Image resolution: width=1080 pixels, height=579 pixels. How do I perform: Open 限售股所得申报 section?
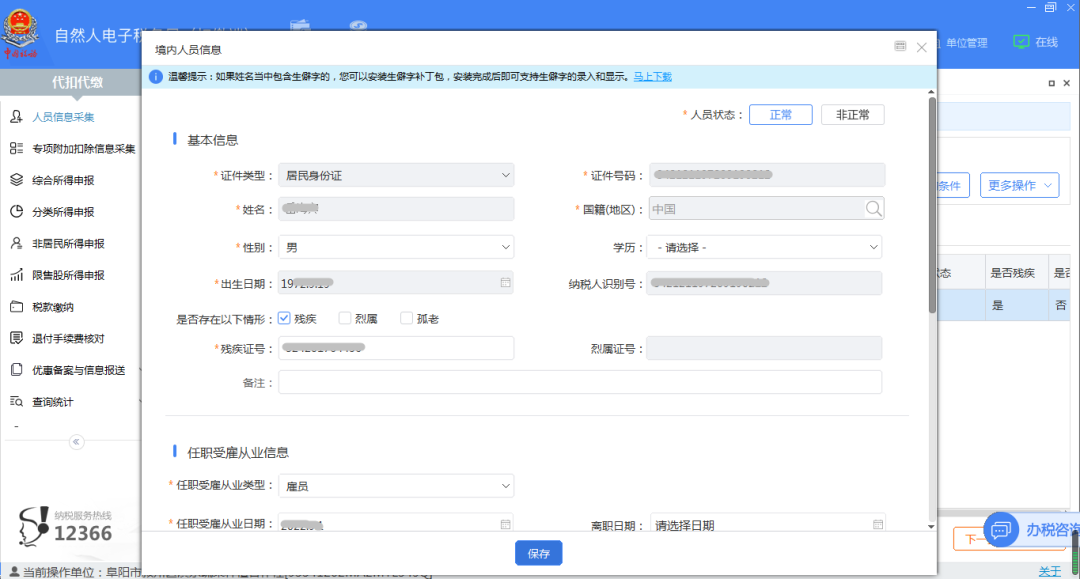point(68,275)
